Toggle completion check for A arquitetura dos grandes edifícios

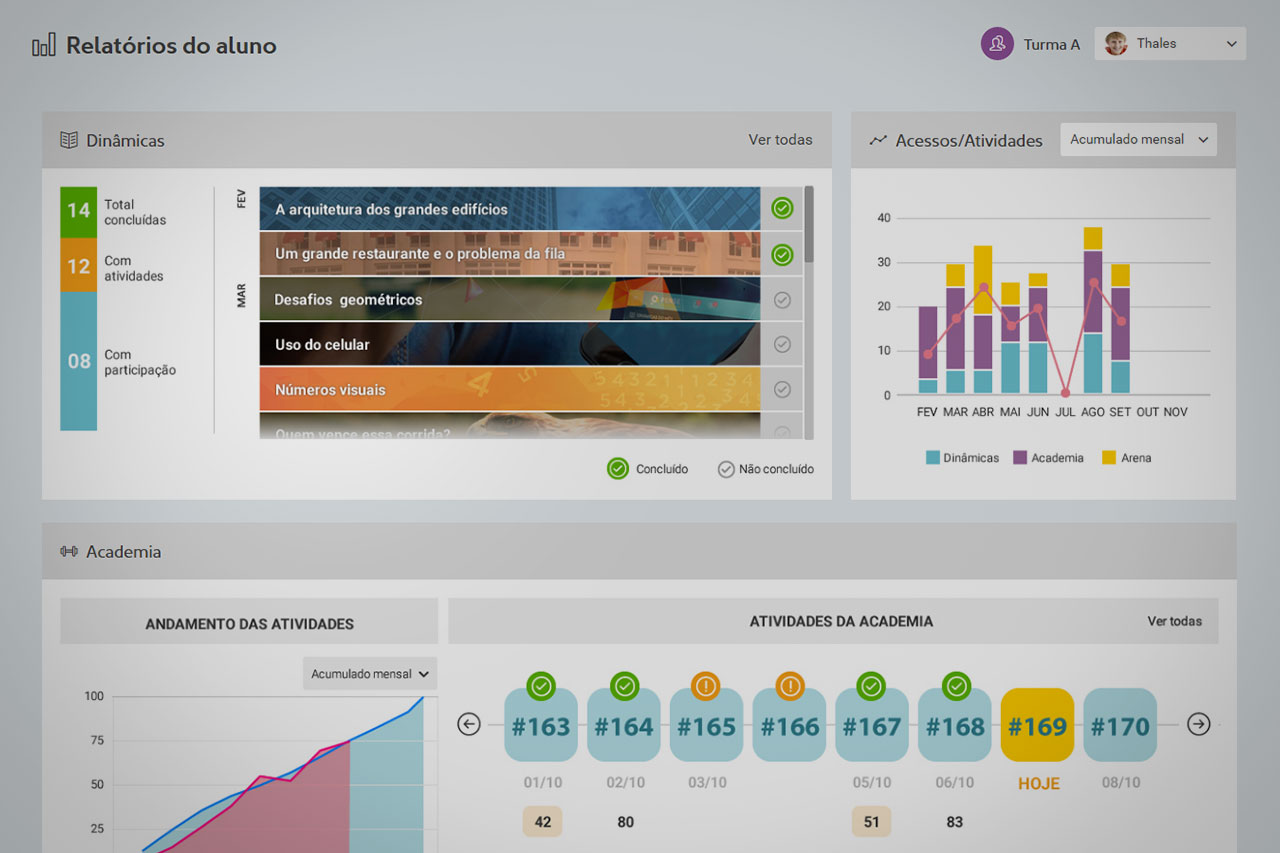782,208
